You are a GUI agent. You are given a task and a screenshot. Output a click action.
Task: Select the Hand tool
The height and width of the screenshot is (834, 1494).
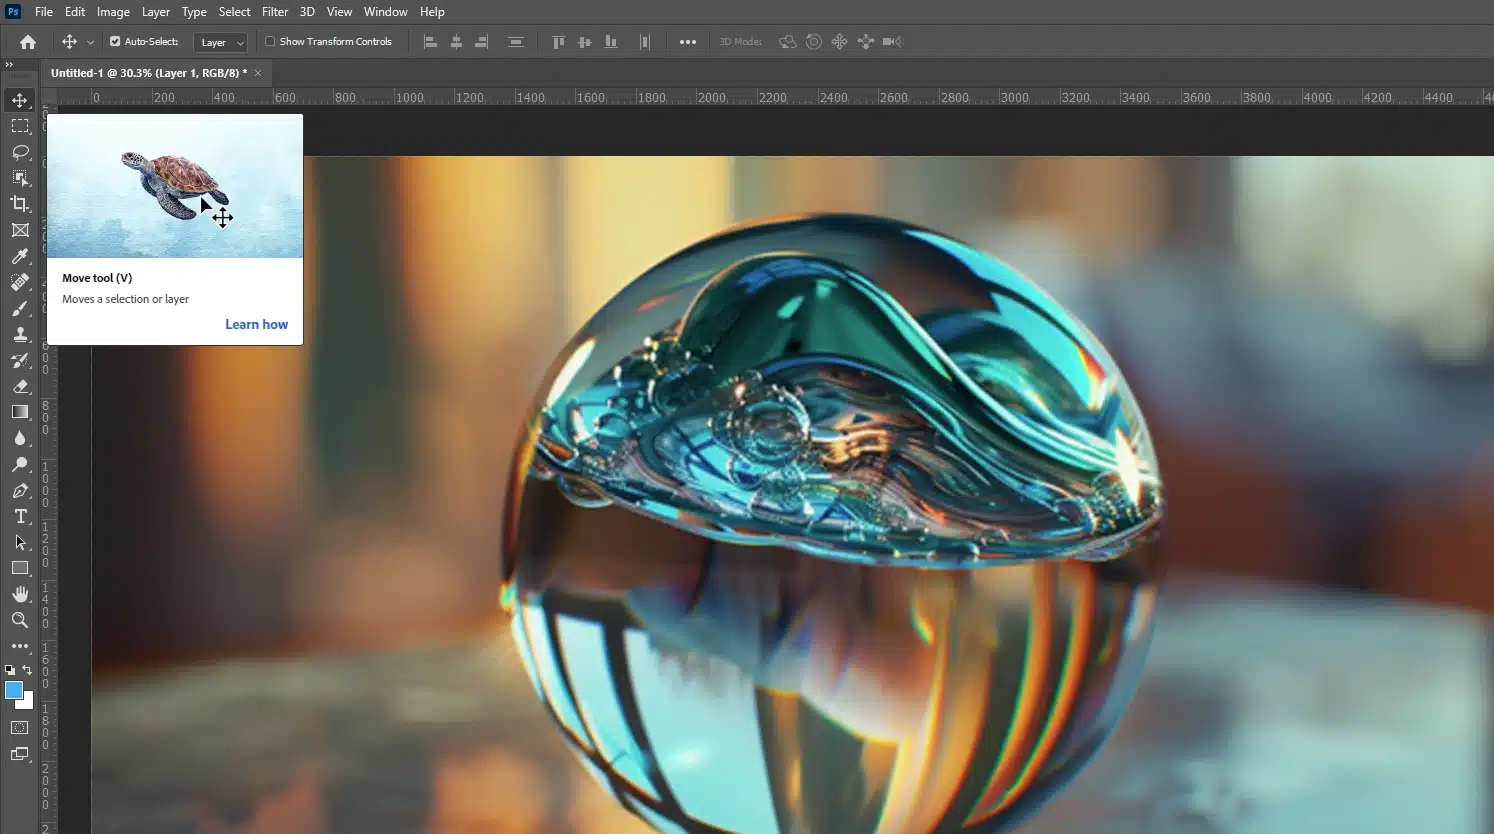coord(20,594)
